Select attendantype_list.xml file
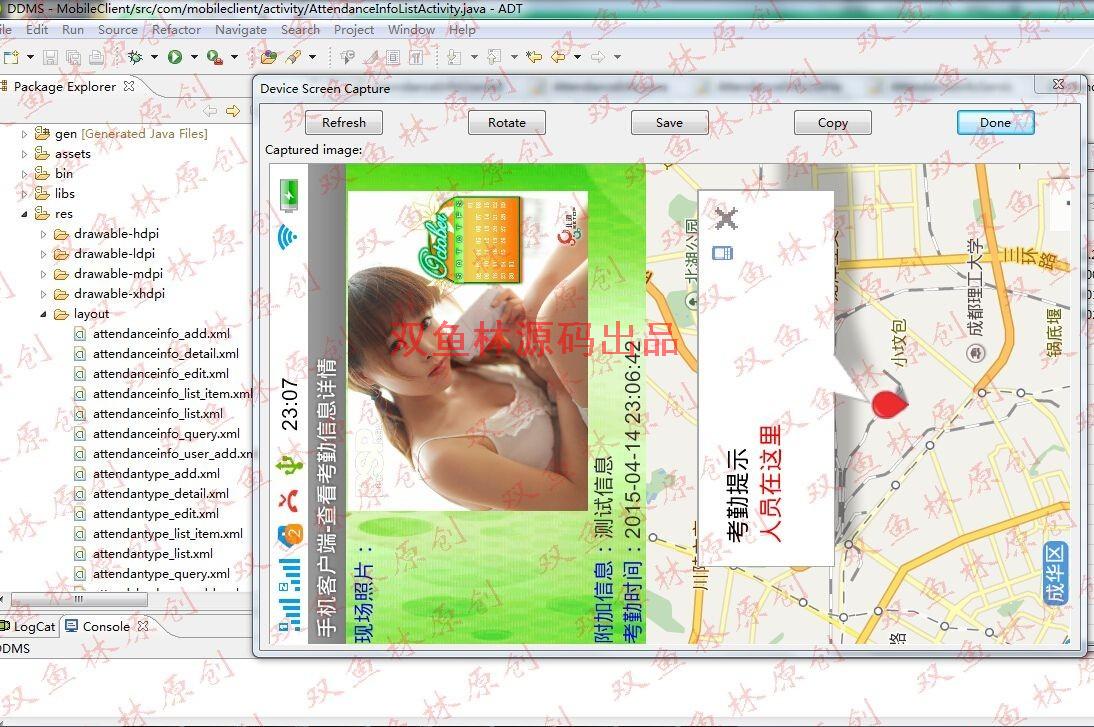Screen dimensions: 1094x727 [153, 554]
